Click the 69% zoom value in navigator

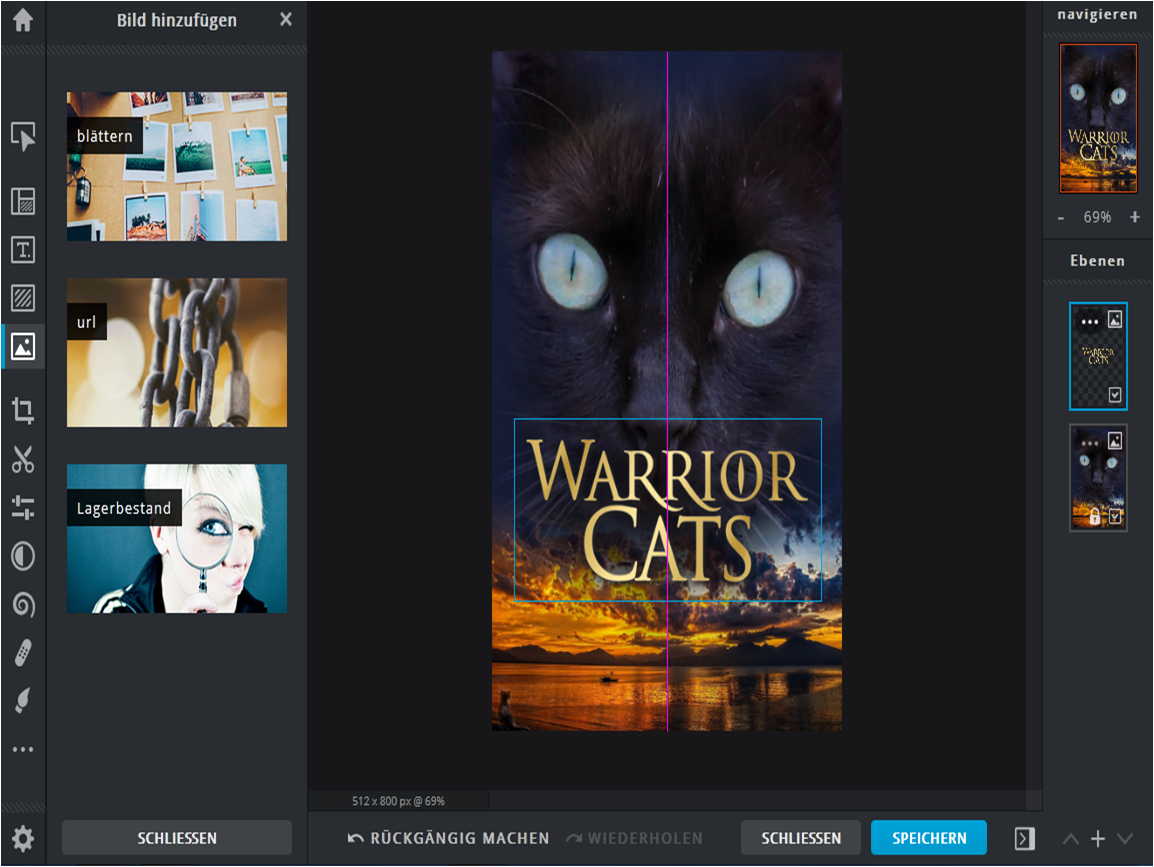tap(1097, 217)
